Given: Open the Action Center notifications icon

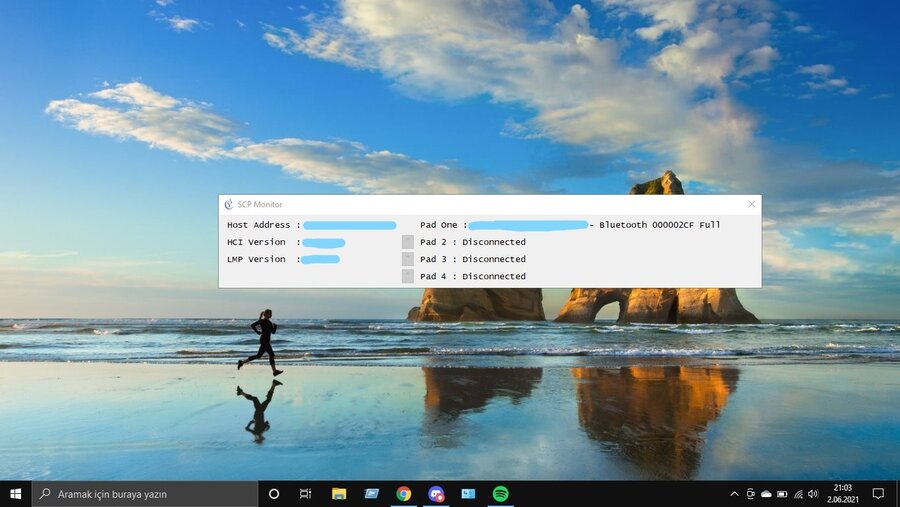Looking at the screenshot, I should [x=878, y=494].
